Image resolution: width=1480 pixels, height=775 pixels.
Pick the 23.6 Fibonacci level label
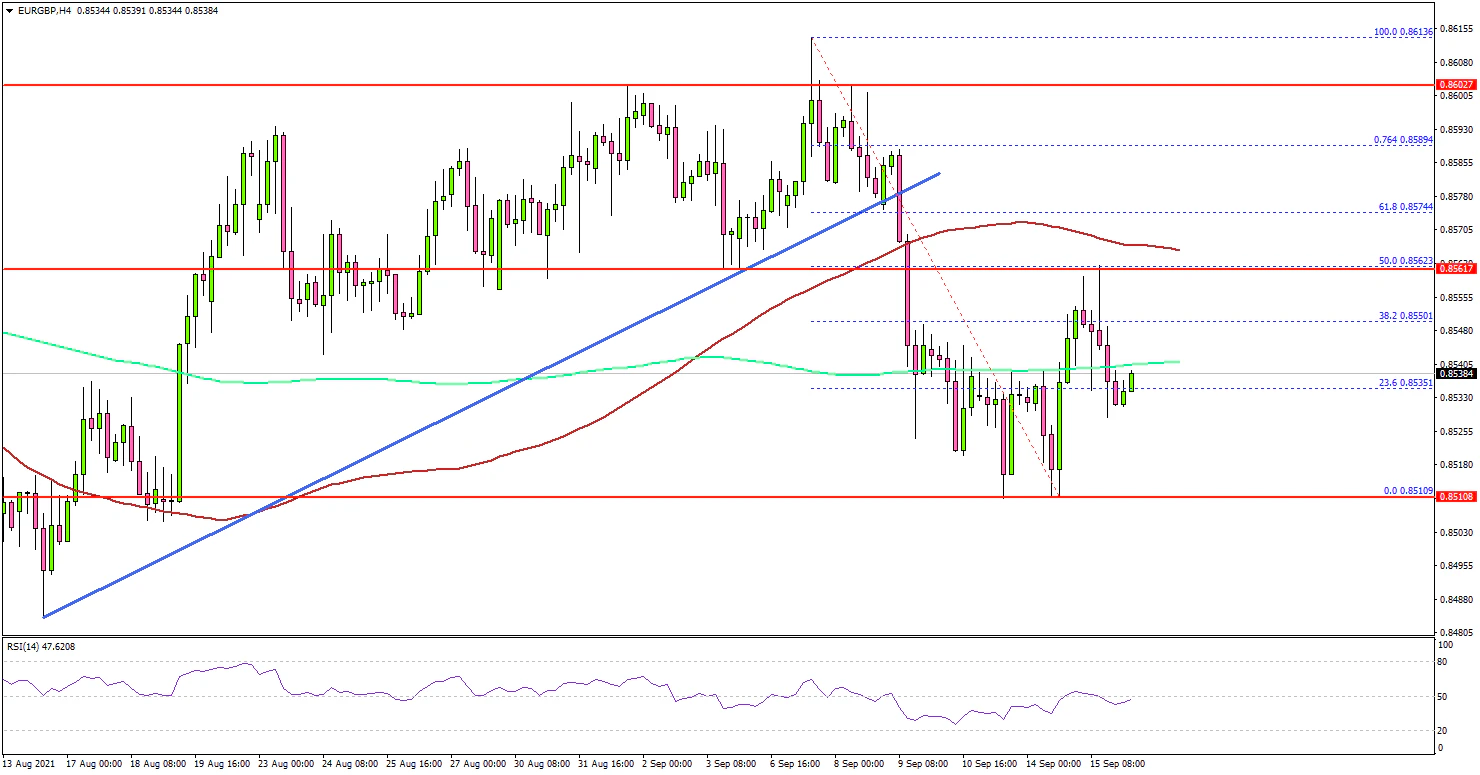pos(1403,382)
